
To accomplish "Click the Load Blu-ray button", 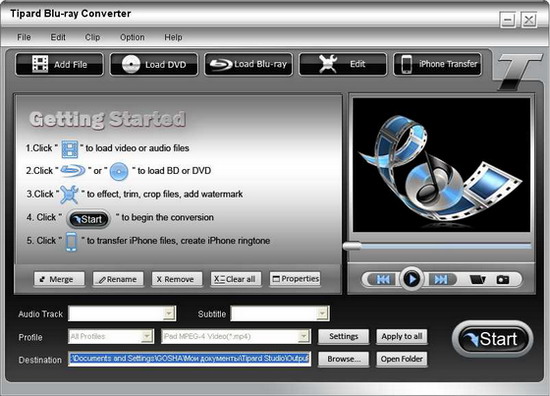I will 248,64.
